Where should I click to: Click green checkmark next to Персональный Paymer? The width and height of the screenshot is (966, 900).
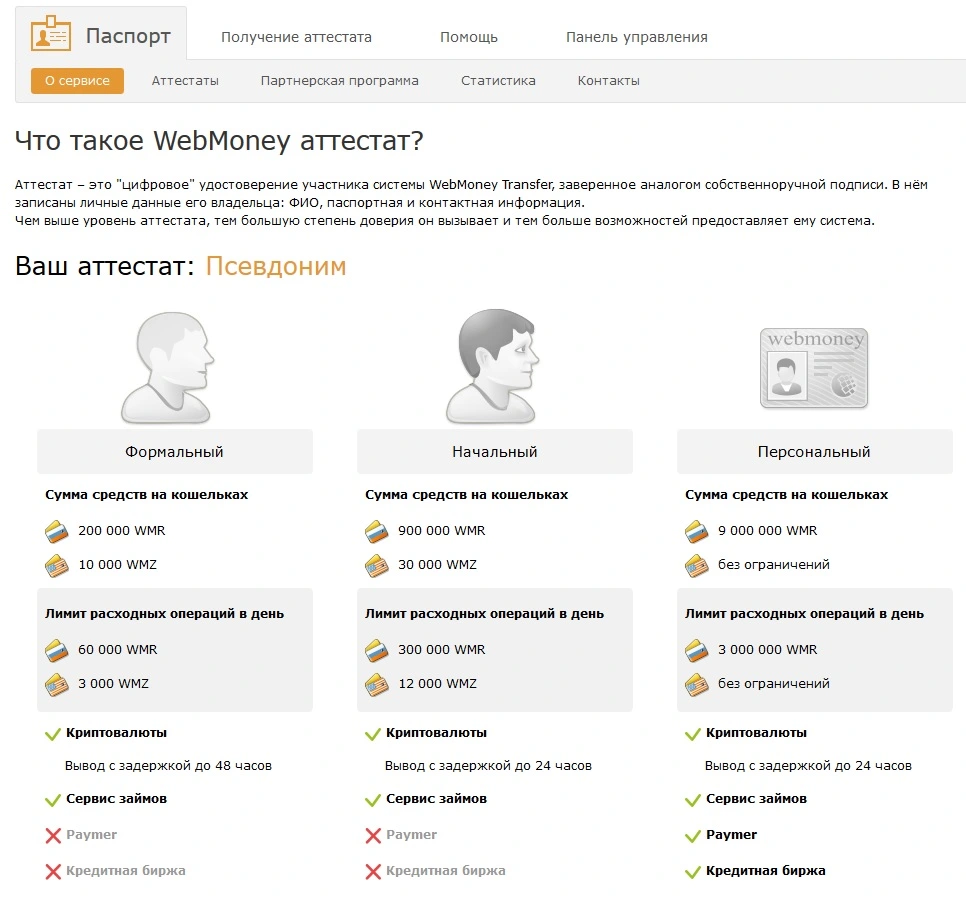point(693,836)
